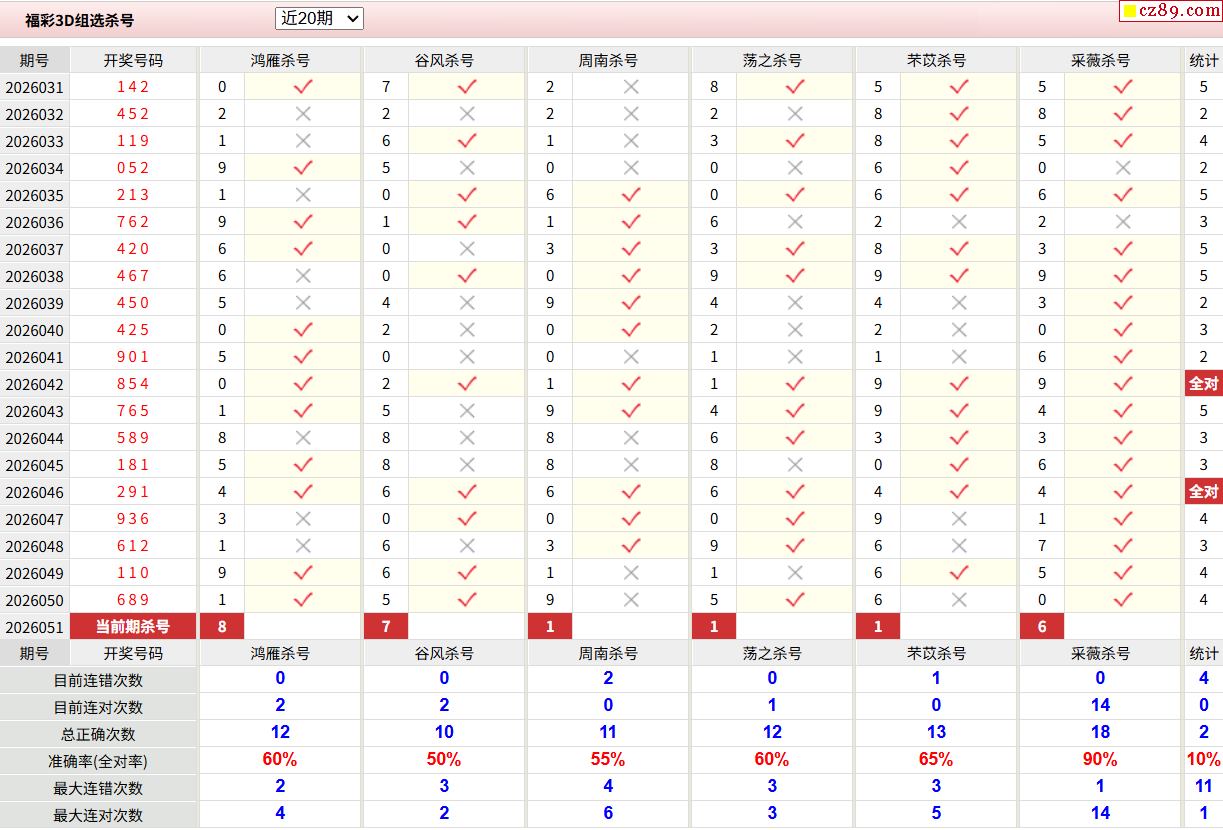Click the red 当前期杀号 label
Viewport: 1223px width, 830px height.
pyautogui.click(x=133, y=627)
